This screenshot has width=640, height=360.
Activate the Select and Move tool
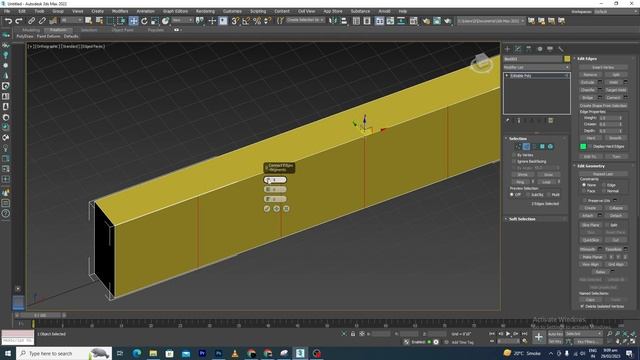coord(133,21)
